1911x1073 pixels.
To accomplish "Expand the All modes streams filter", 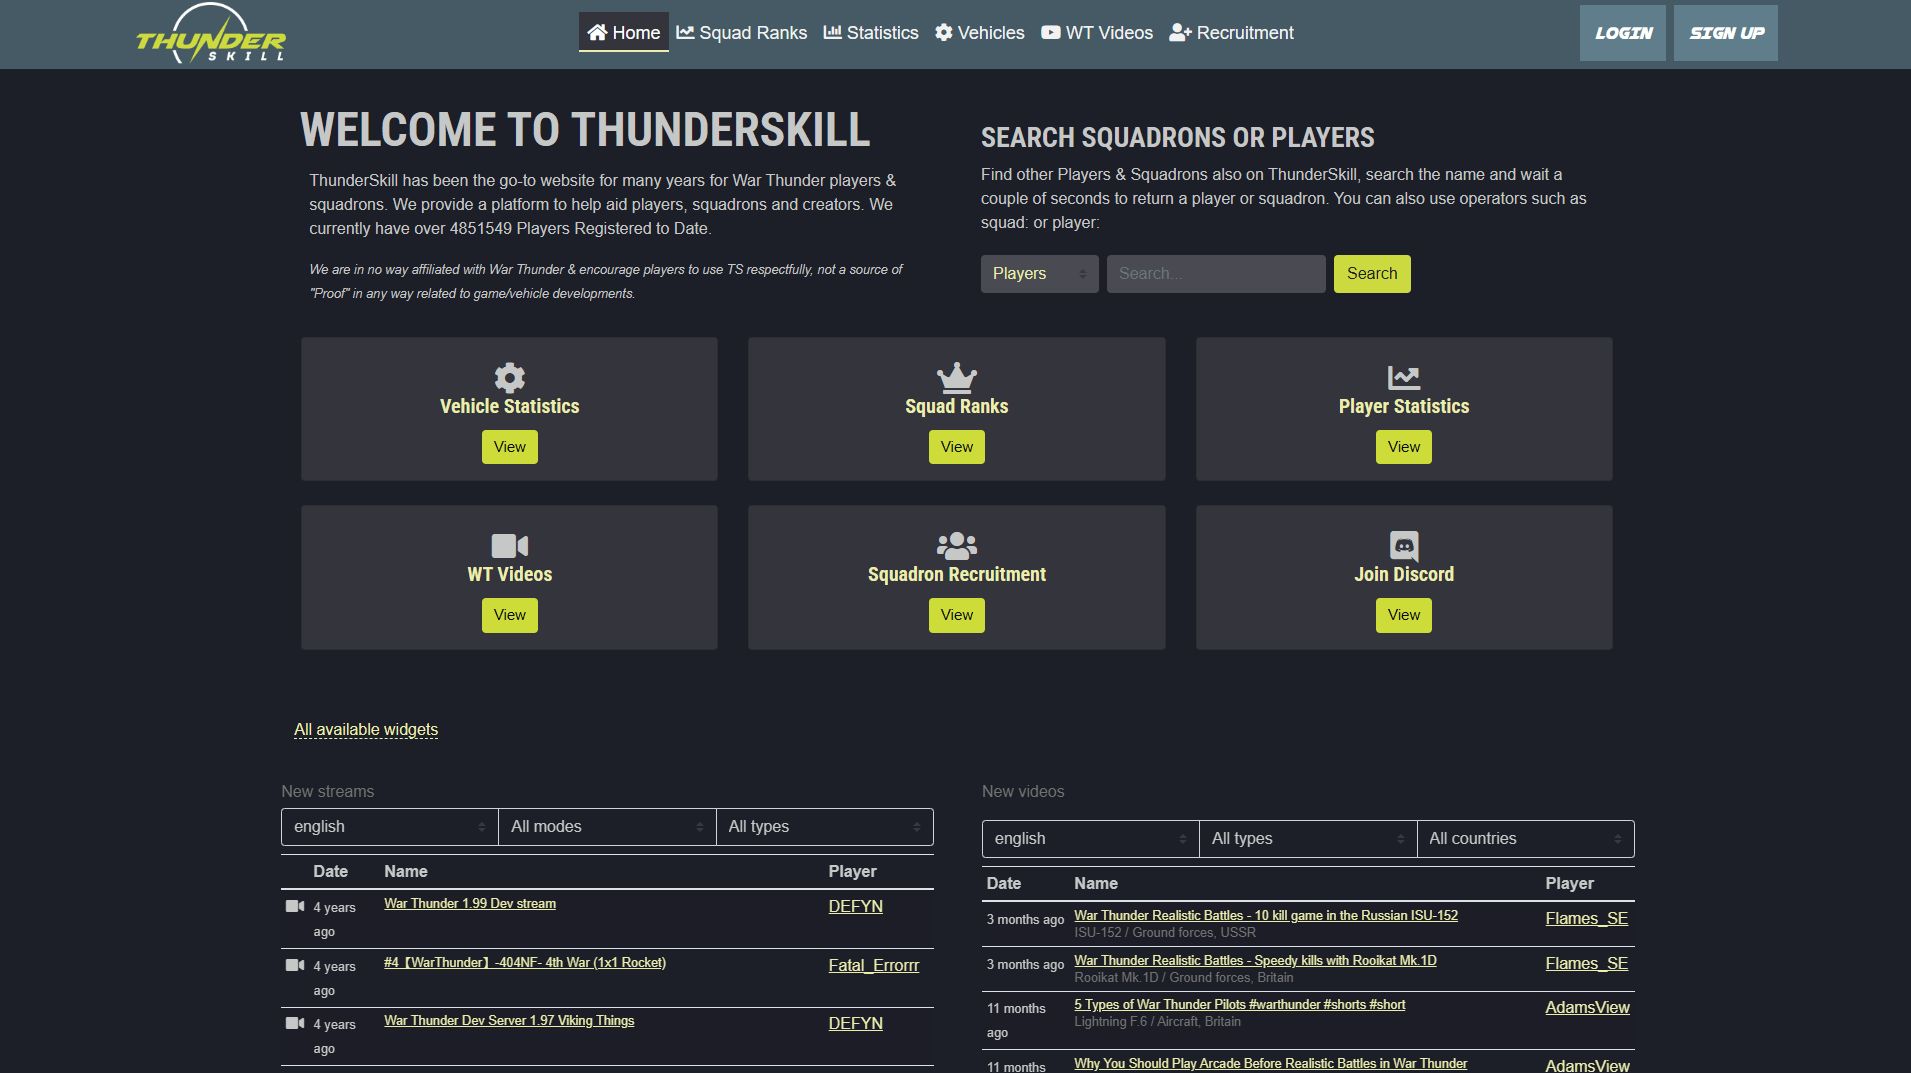I will [606, 827].
